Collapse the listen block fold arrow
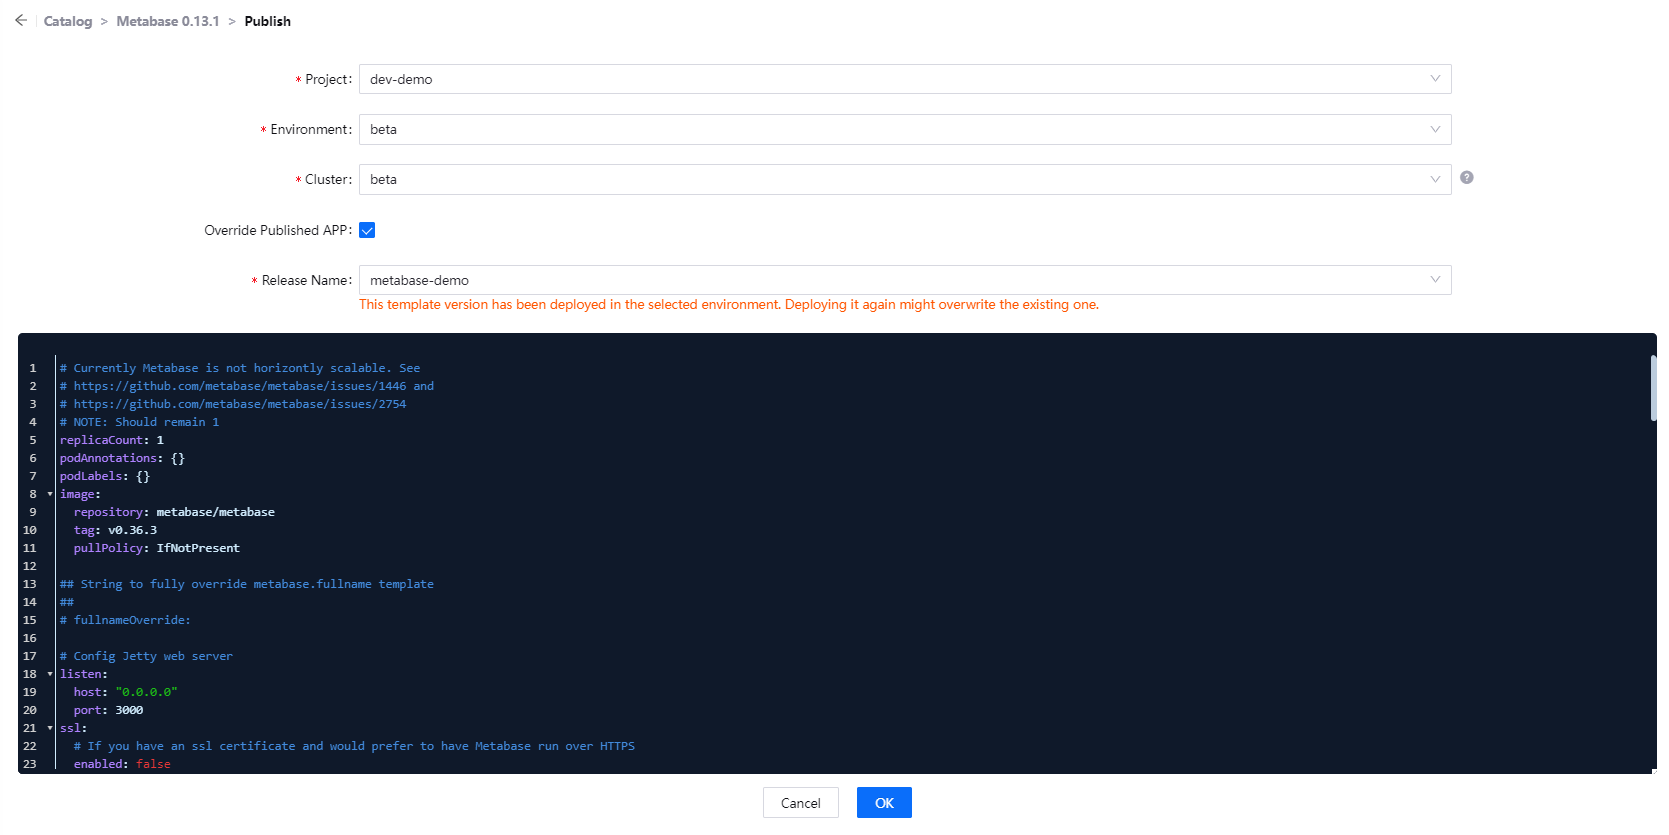The height and width of the screenshot is (835, 1669). tap(50, 674)
